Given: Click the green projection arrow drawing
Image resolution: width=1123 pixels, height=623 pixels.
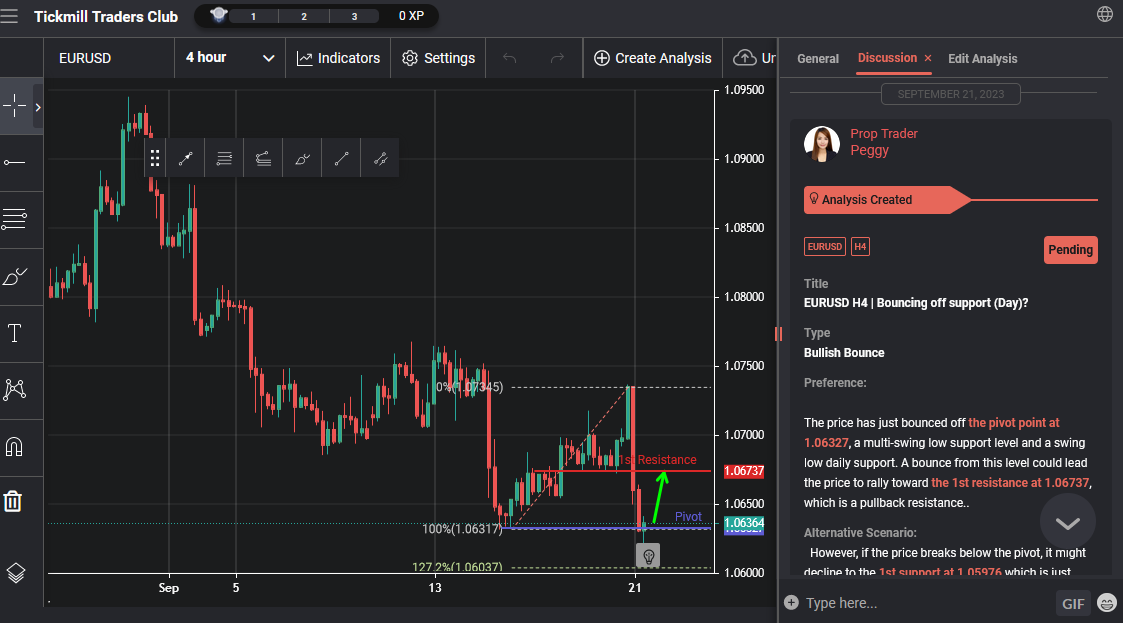Looking at the screenshot, I should coord(660,497).
